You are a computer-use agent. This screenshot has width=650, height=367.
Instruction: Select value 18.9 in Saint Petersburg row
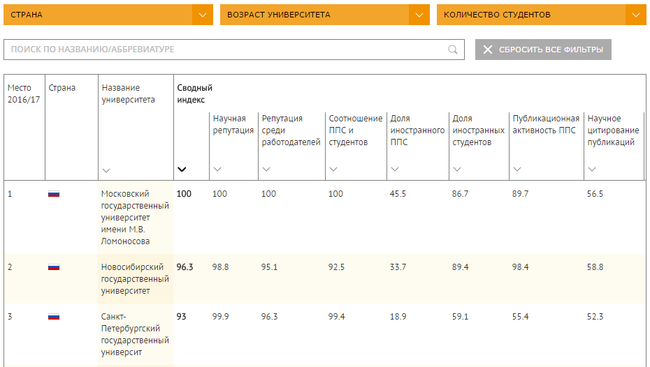coord(398,317)
